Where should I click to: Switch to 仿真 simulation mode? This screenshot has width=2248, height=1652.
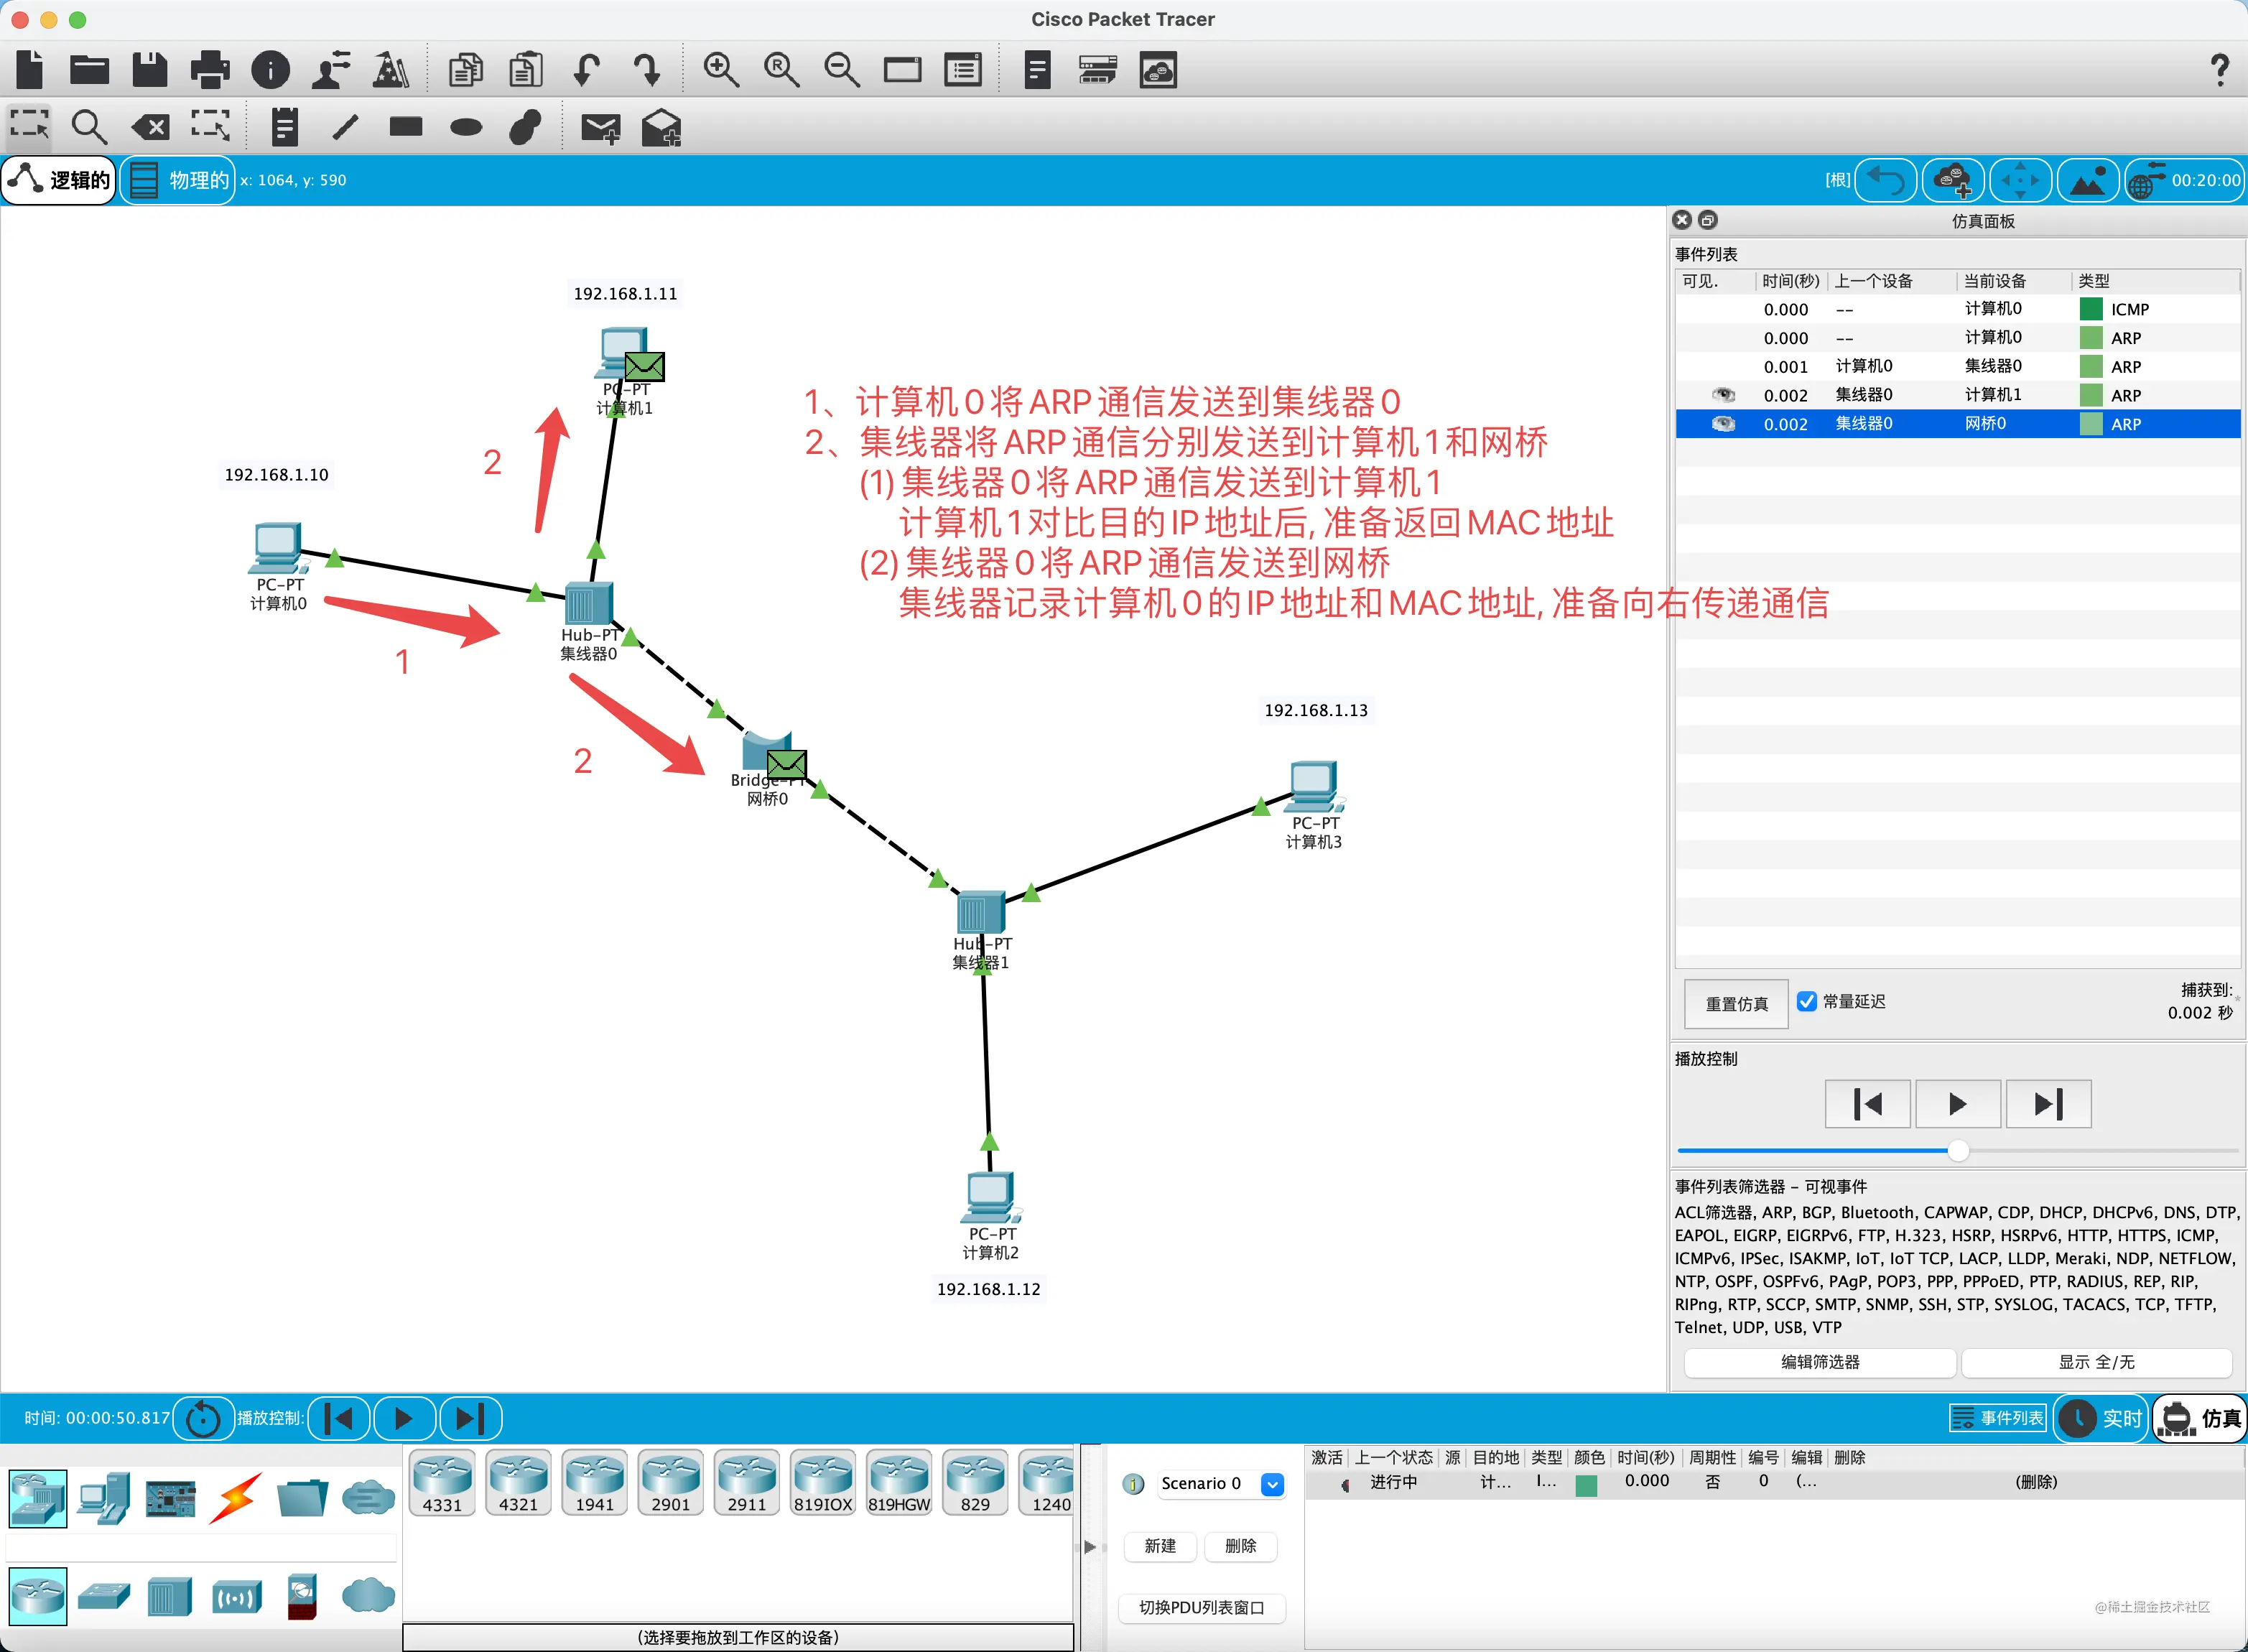[x=2200, y=1419]
